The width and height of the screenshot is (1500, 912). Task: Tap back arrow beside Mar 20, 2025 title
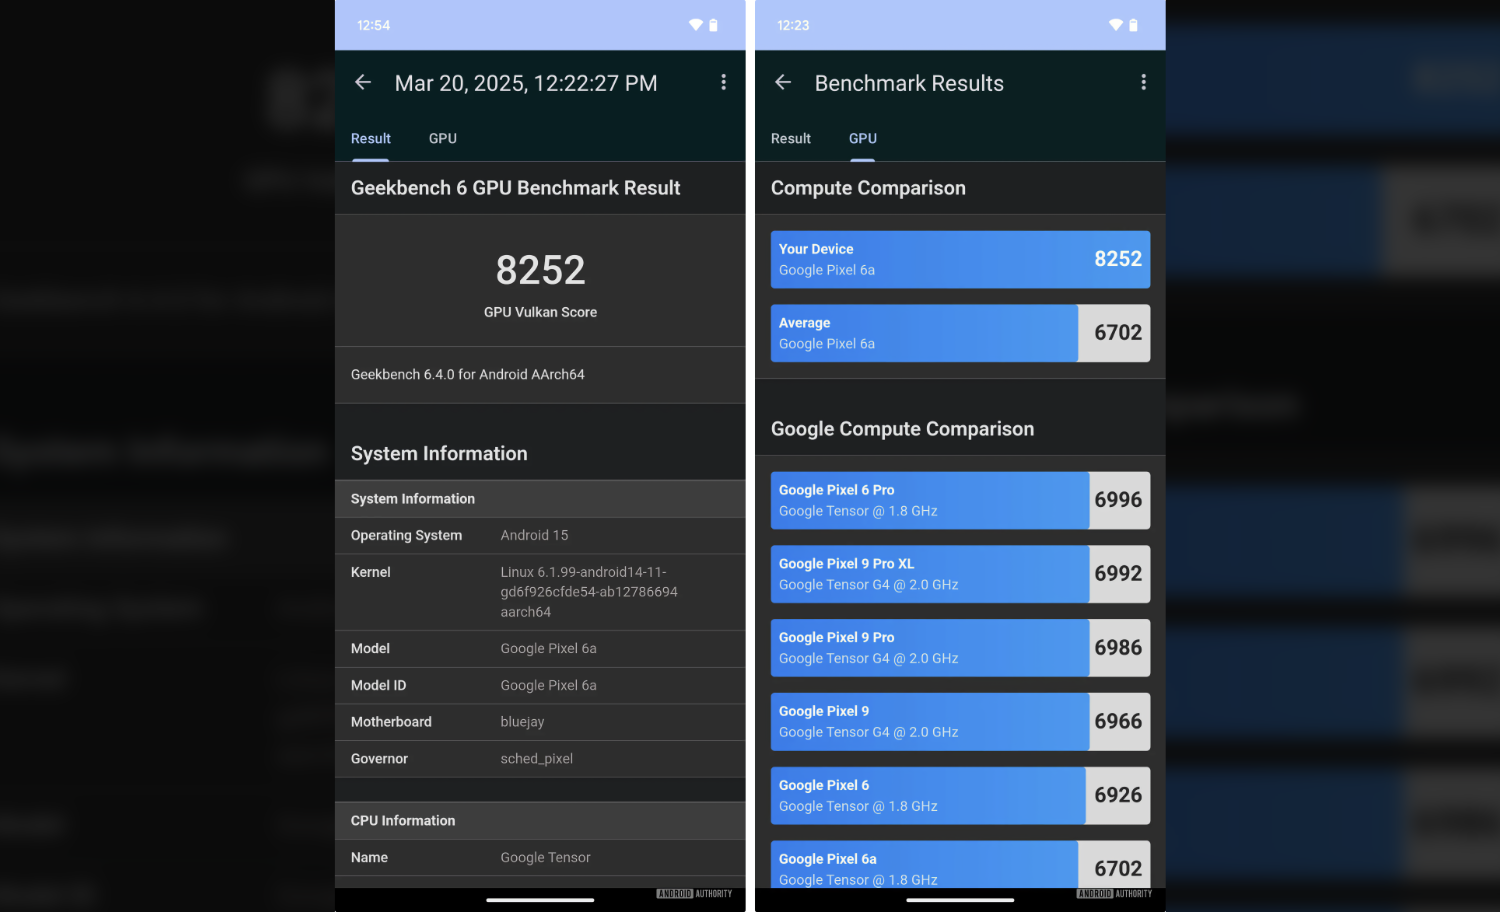pyautogui.click(x=363, y=83)
